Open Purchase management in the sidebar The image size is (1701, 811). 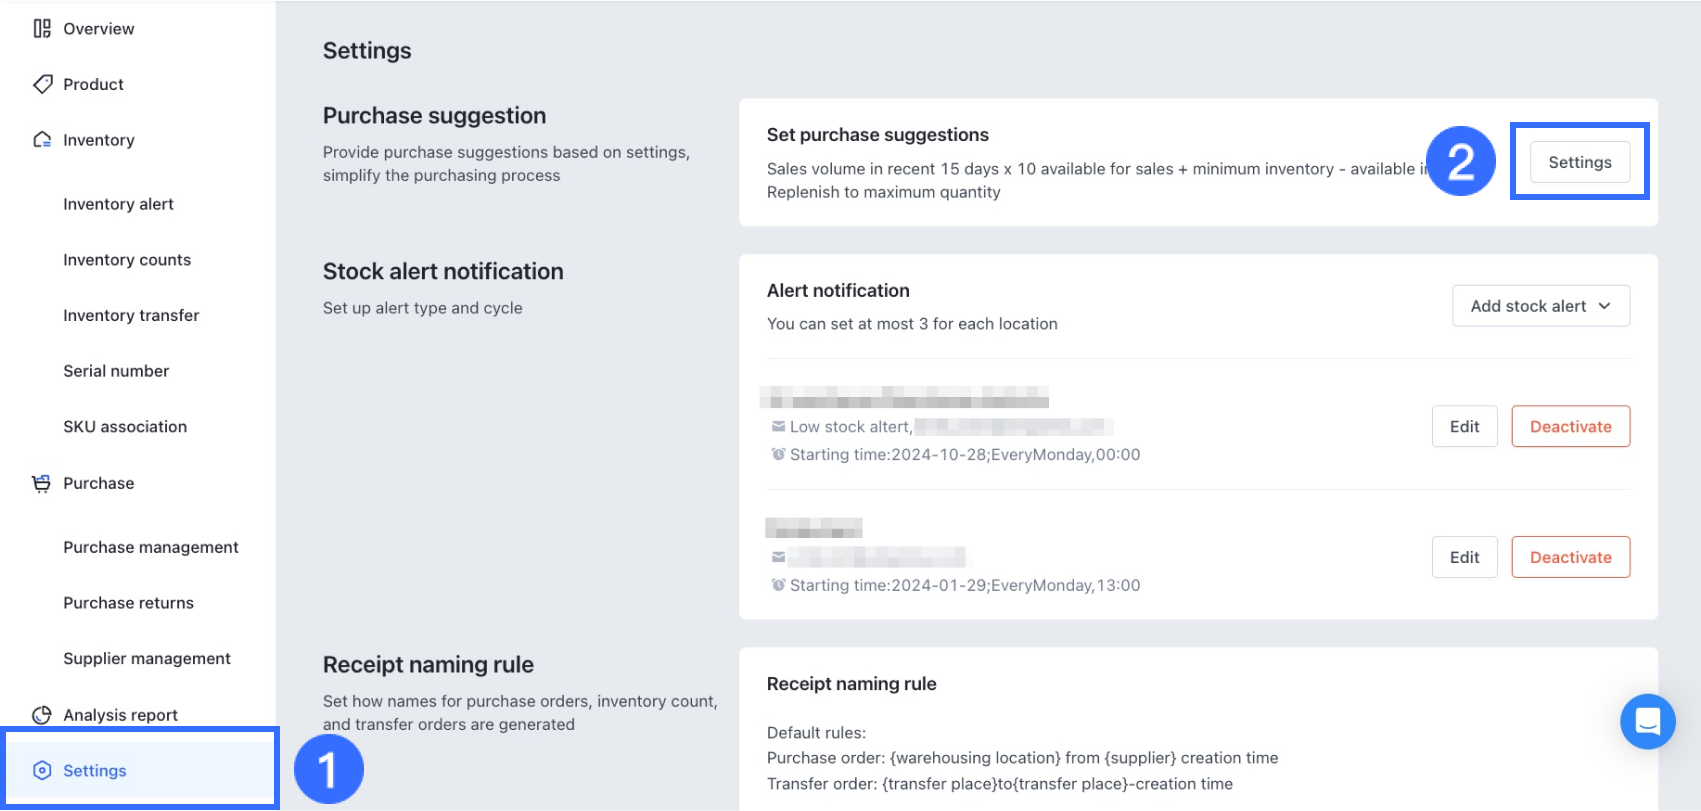pos(151,547)
